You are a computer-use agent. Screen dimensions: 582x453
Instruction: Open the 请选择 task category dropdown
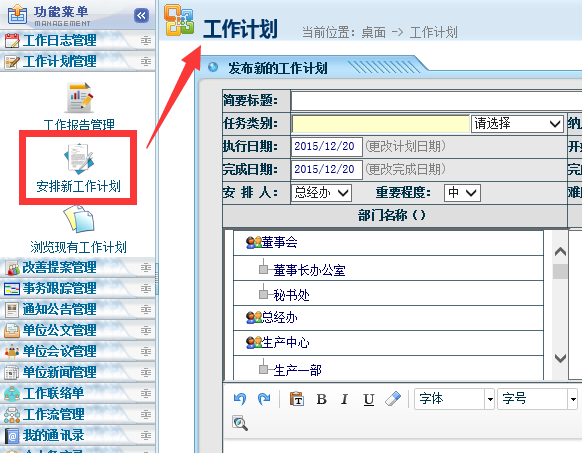[517, 124]
